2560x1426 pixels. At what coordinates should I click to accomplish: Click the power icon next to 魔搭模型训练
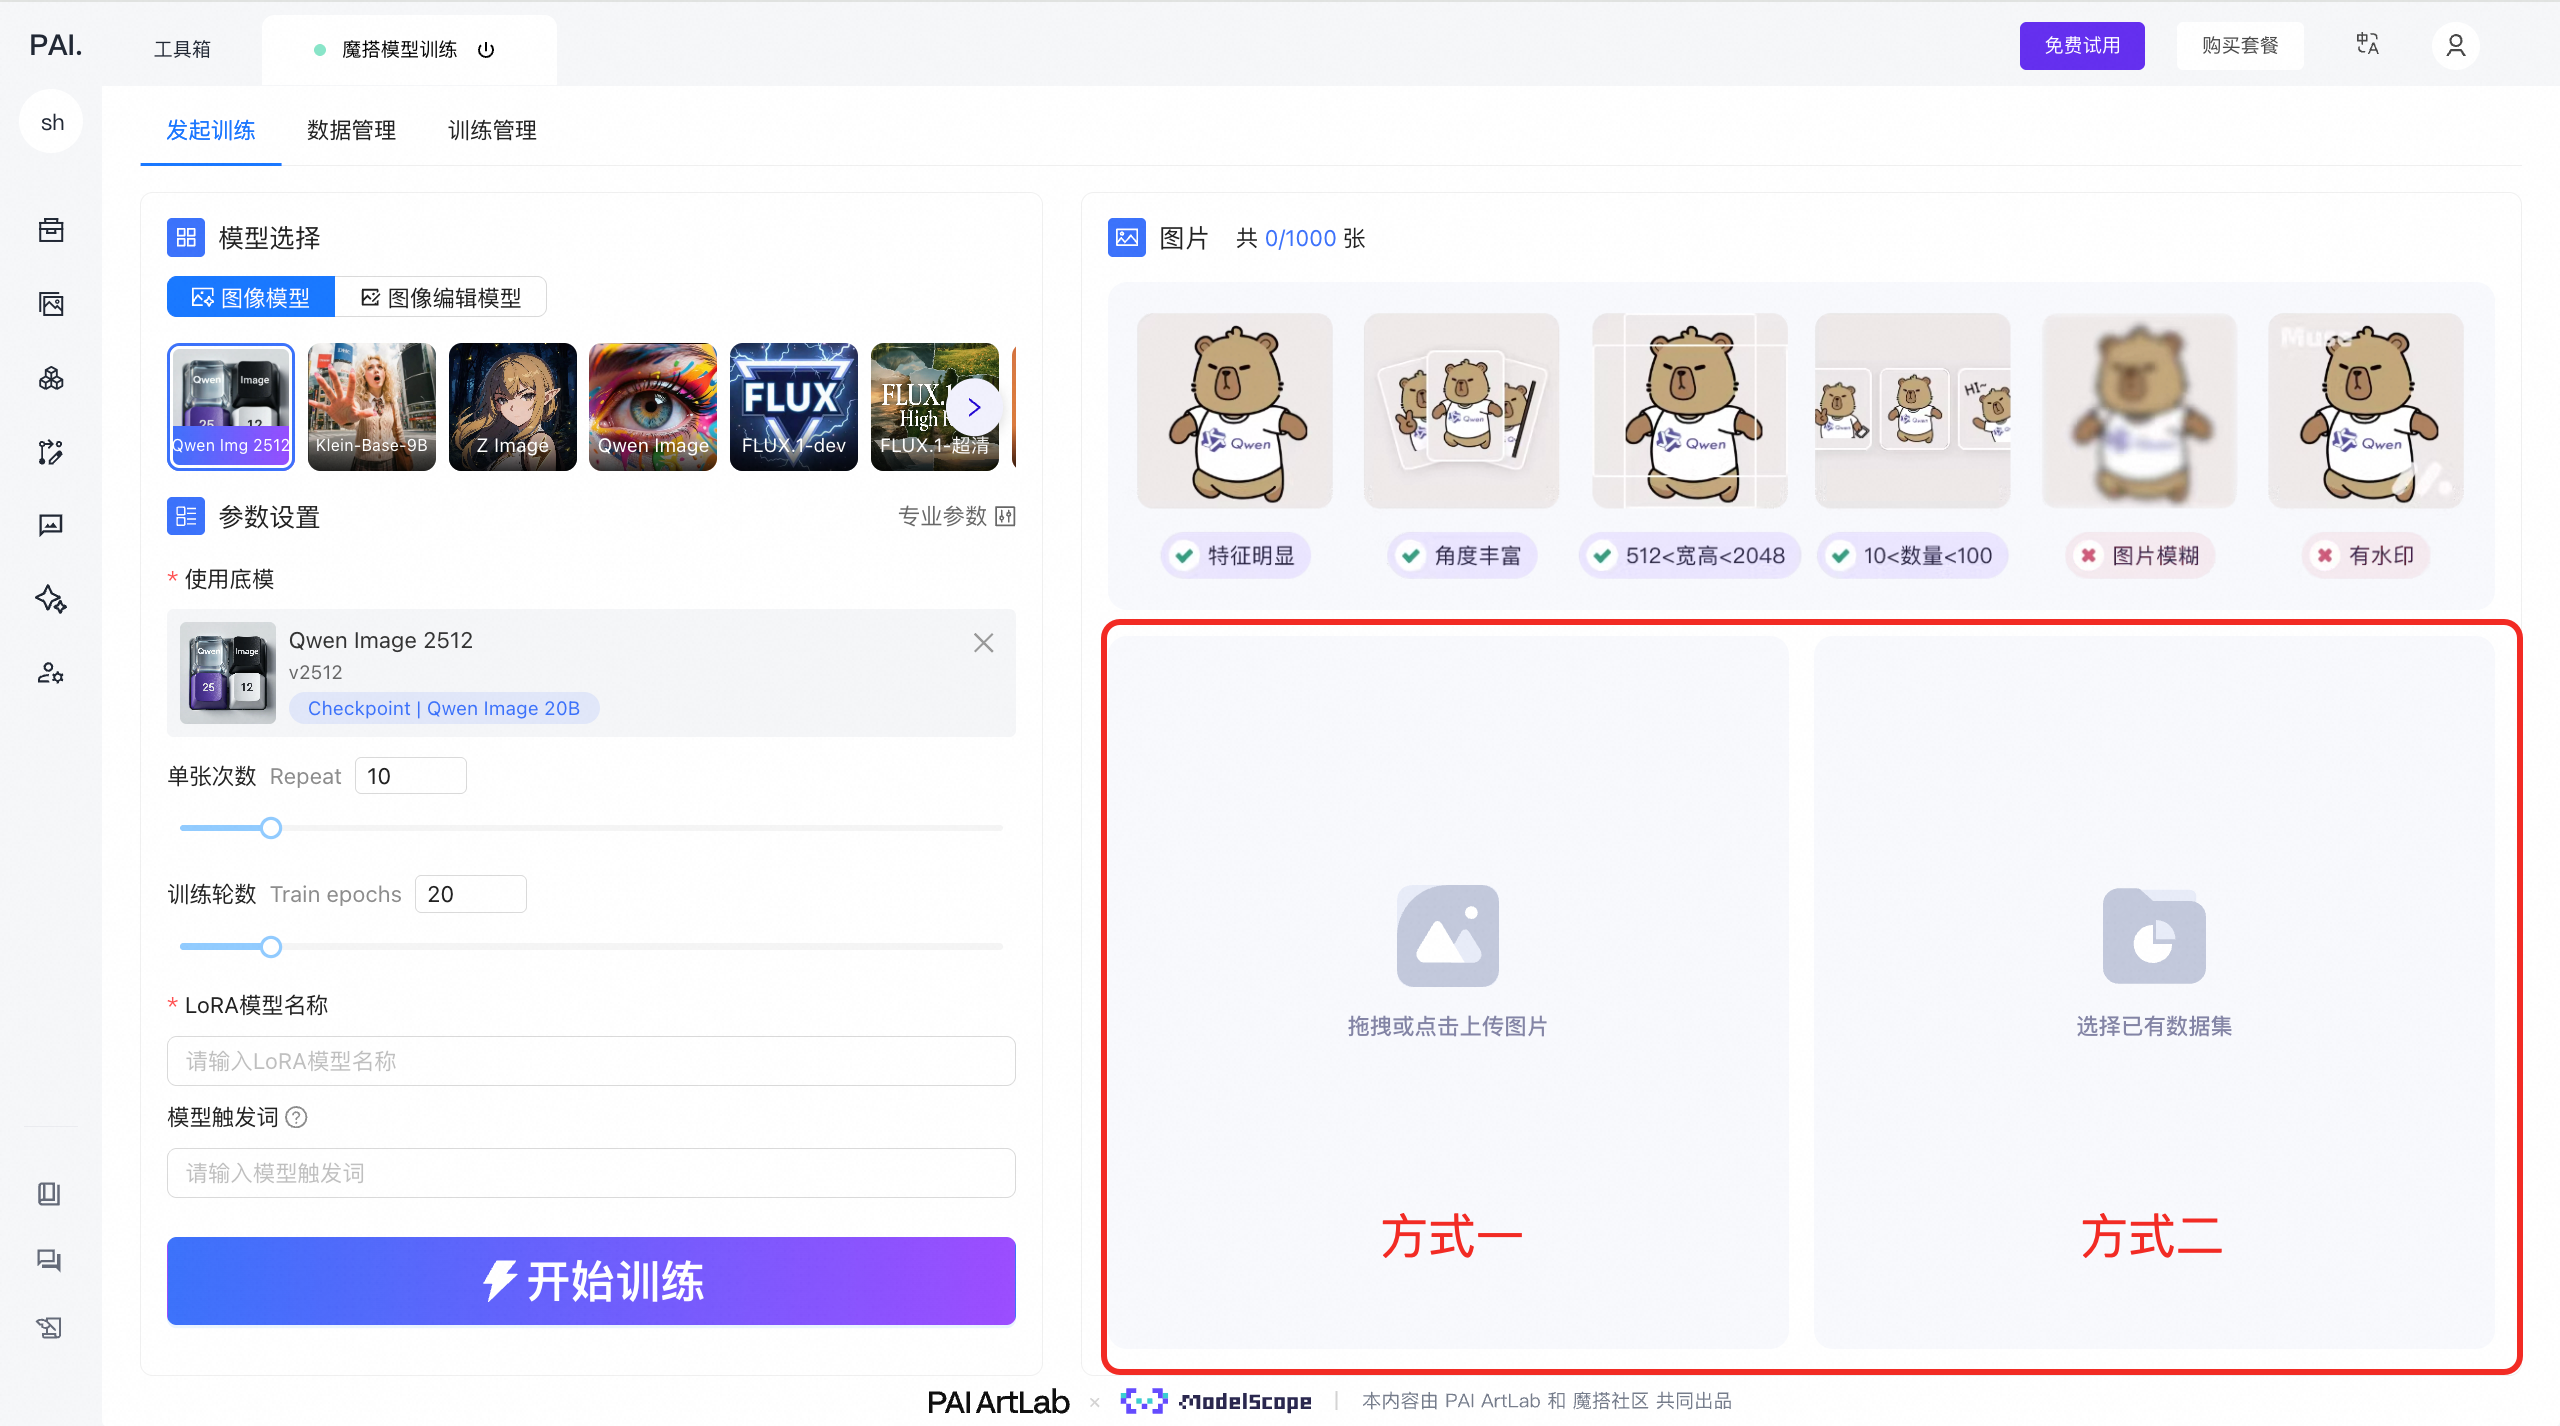point(486,50)
